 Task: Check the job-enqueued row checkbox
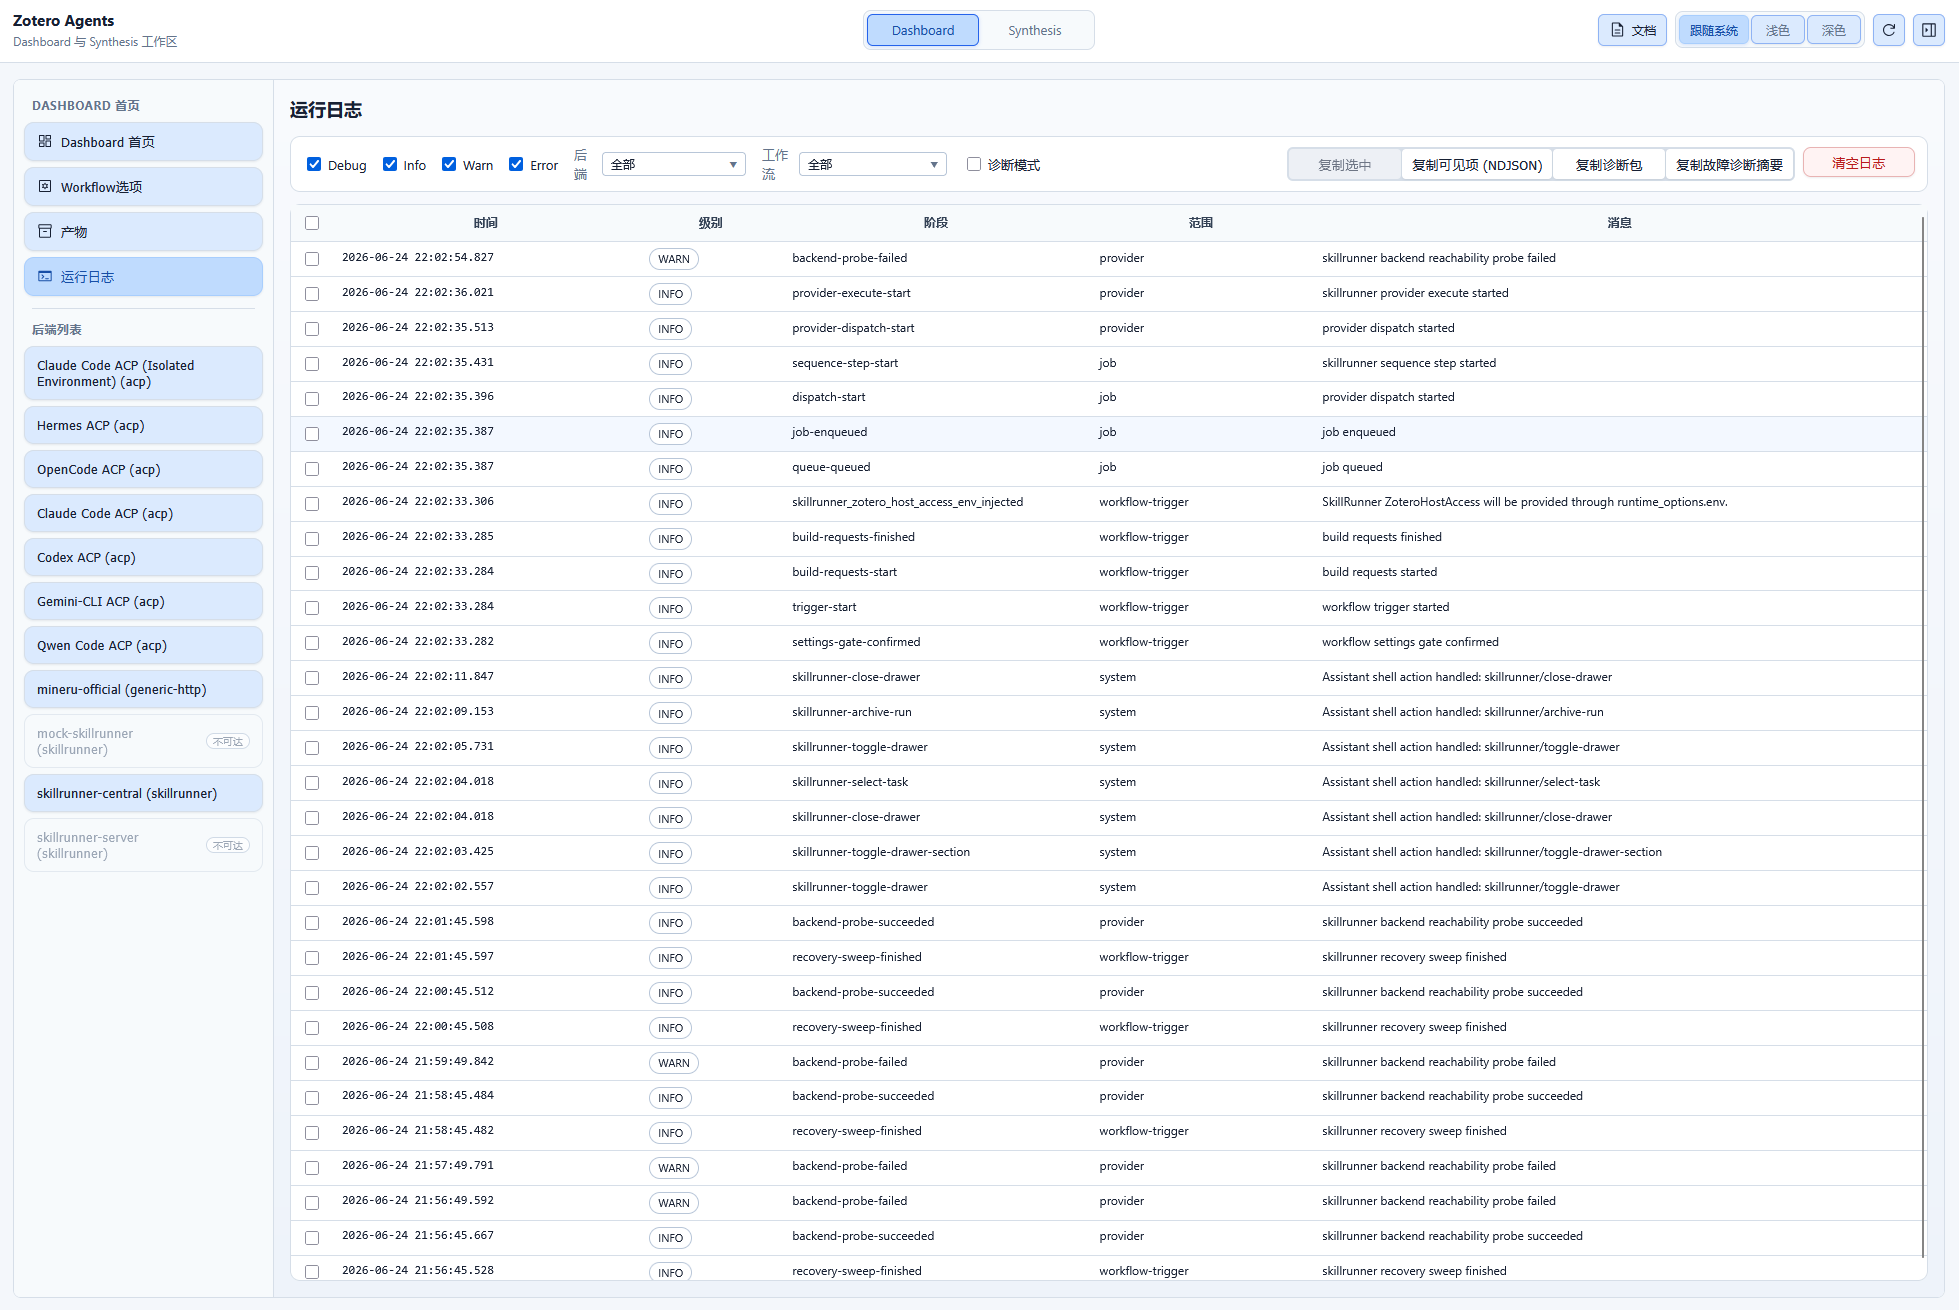point(312,434)
